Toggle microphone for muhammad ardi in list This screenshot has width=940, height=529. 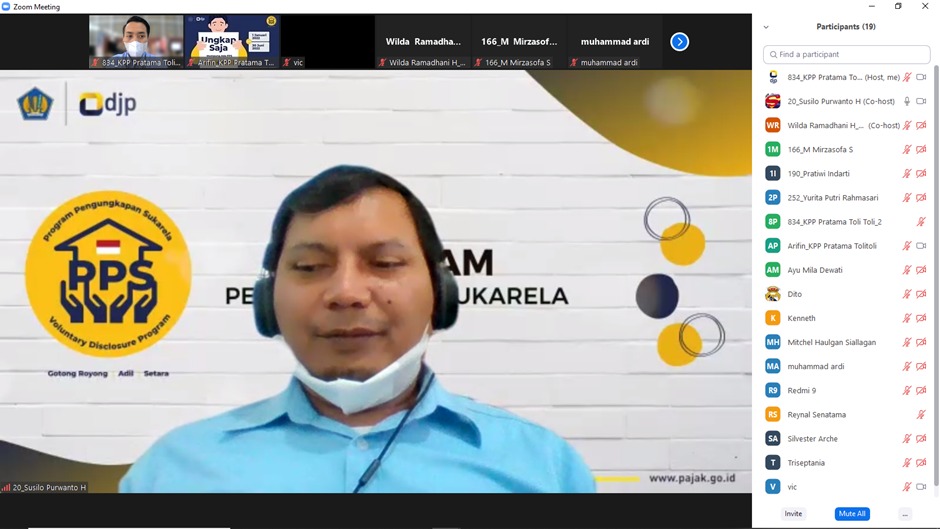click(907, 367)
